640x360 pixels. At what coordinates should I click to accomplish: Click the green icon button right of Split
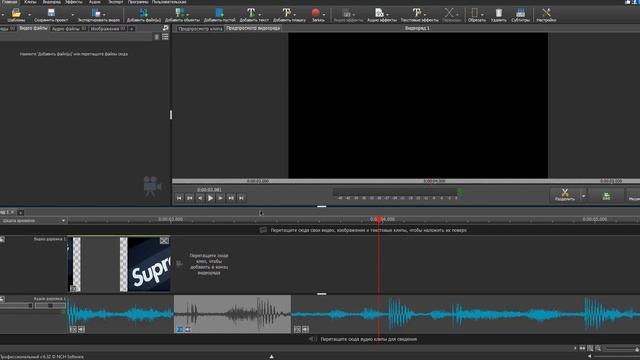click(x=606, y=196)
